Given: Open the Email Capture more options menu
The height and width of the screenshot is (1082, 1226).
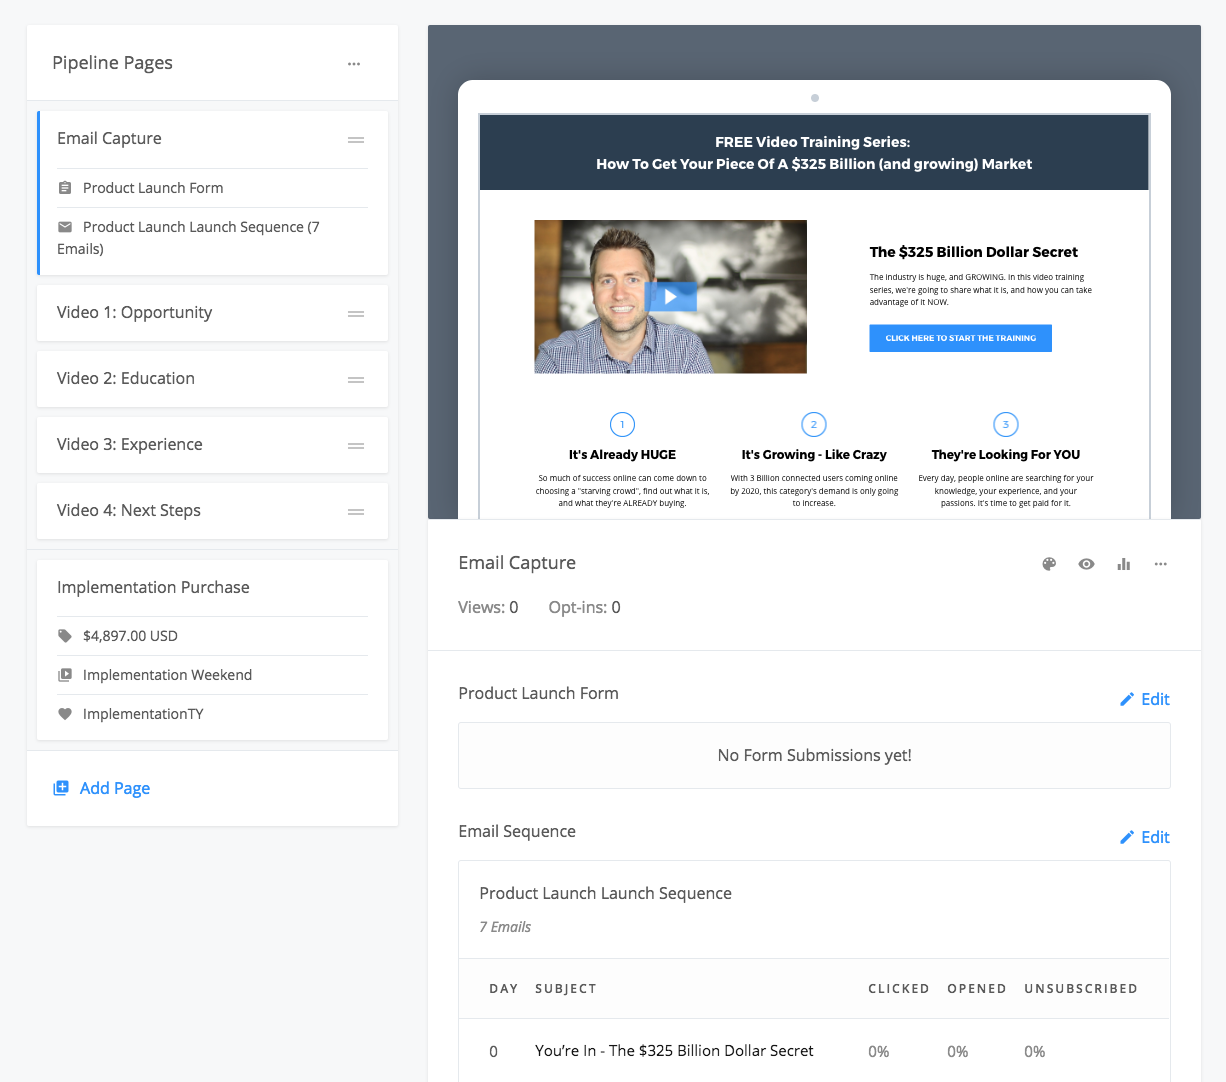Looking at the screenshot, I should pyautogui.click(x=1160, y=564).
